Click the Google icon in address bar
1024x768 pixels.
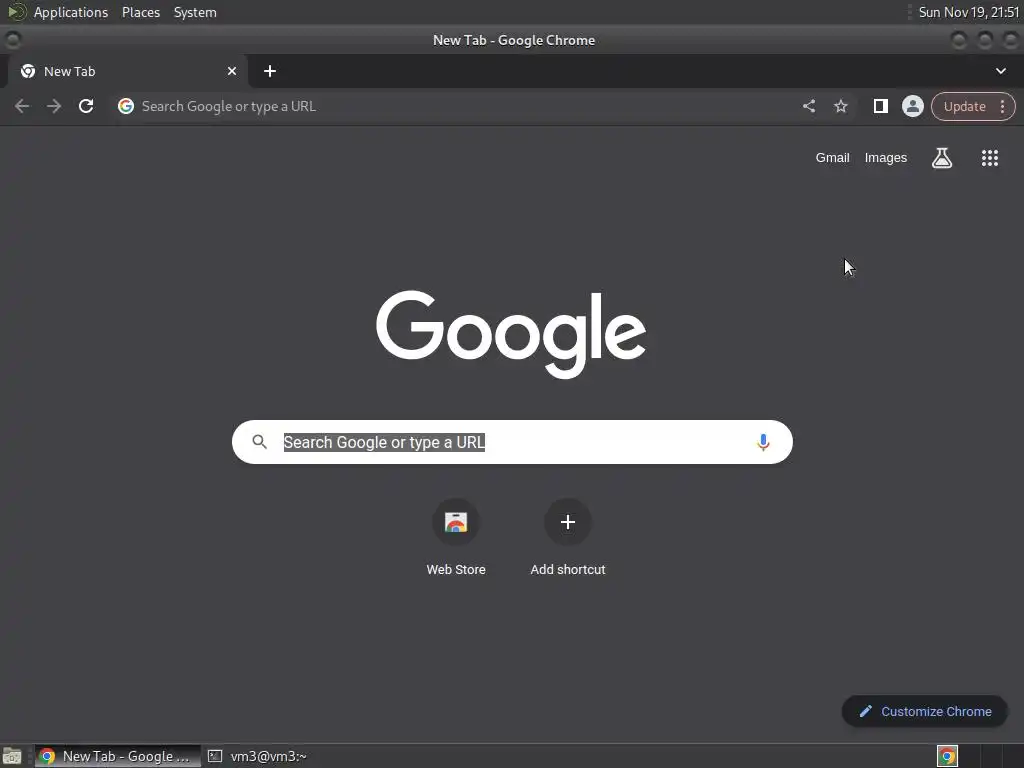click(x=126, y=106)
